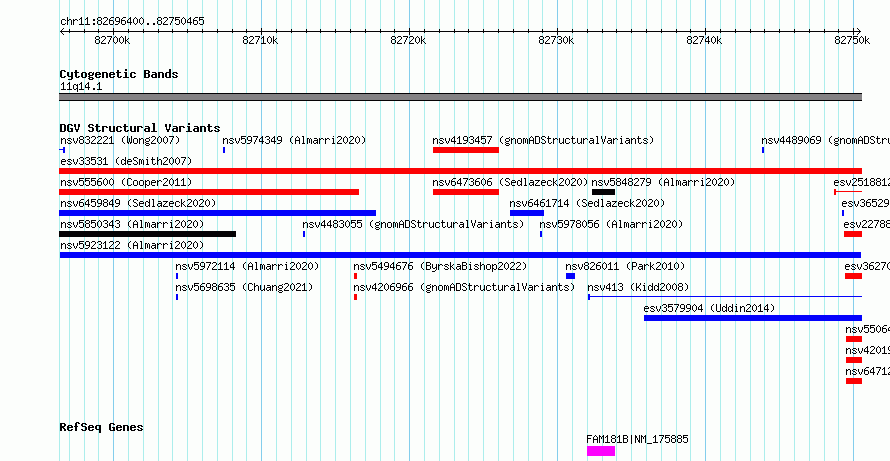This screenshot has height=461, width=890.
Task: Click the 82730k ruler label
Action: click(x=556, y=40)
